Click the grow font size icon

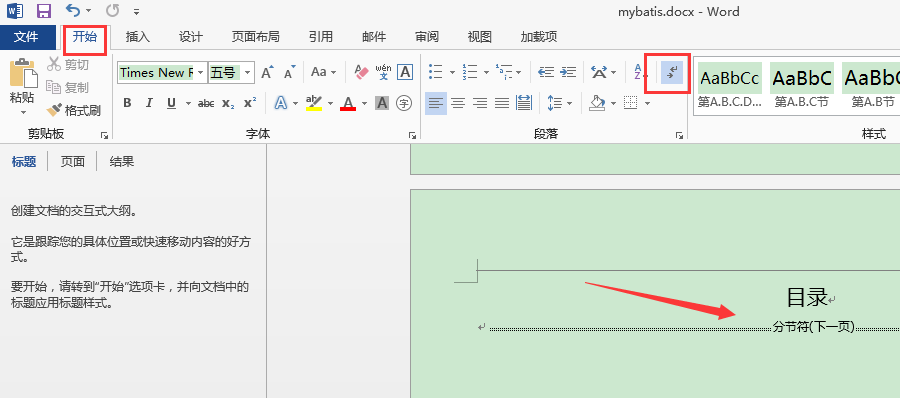(x=267, y=72)
